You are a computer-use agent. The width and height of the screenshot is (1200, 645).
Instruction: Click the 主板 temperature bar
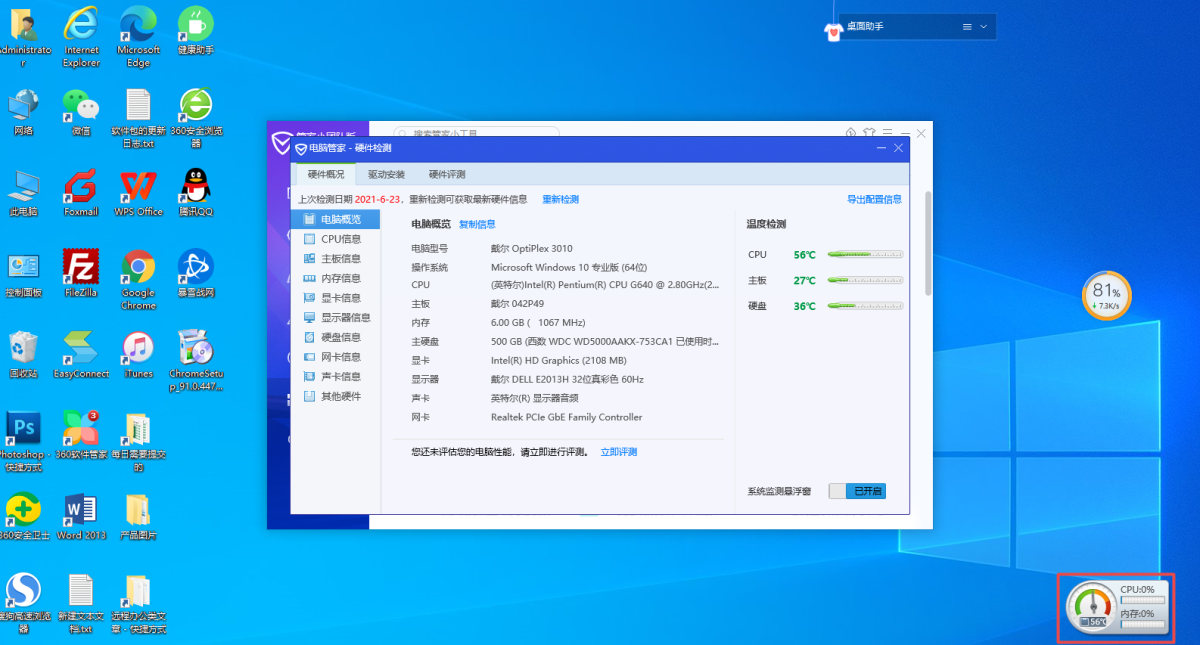[866, 281]
